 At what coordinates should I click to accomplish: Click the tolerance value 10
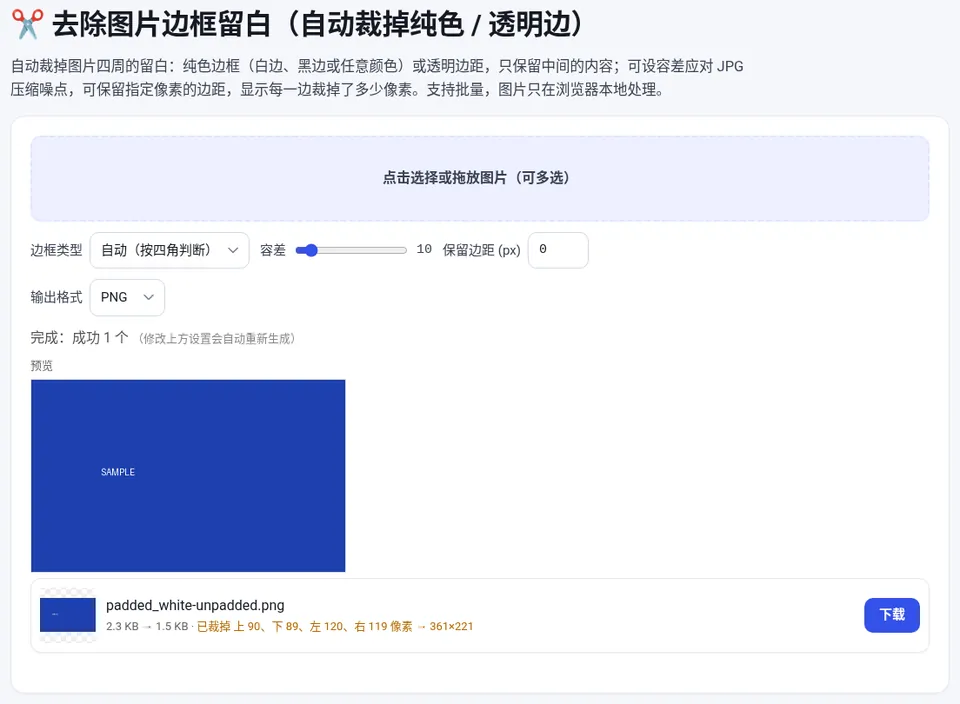coord(424,249)
